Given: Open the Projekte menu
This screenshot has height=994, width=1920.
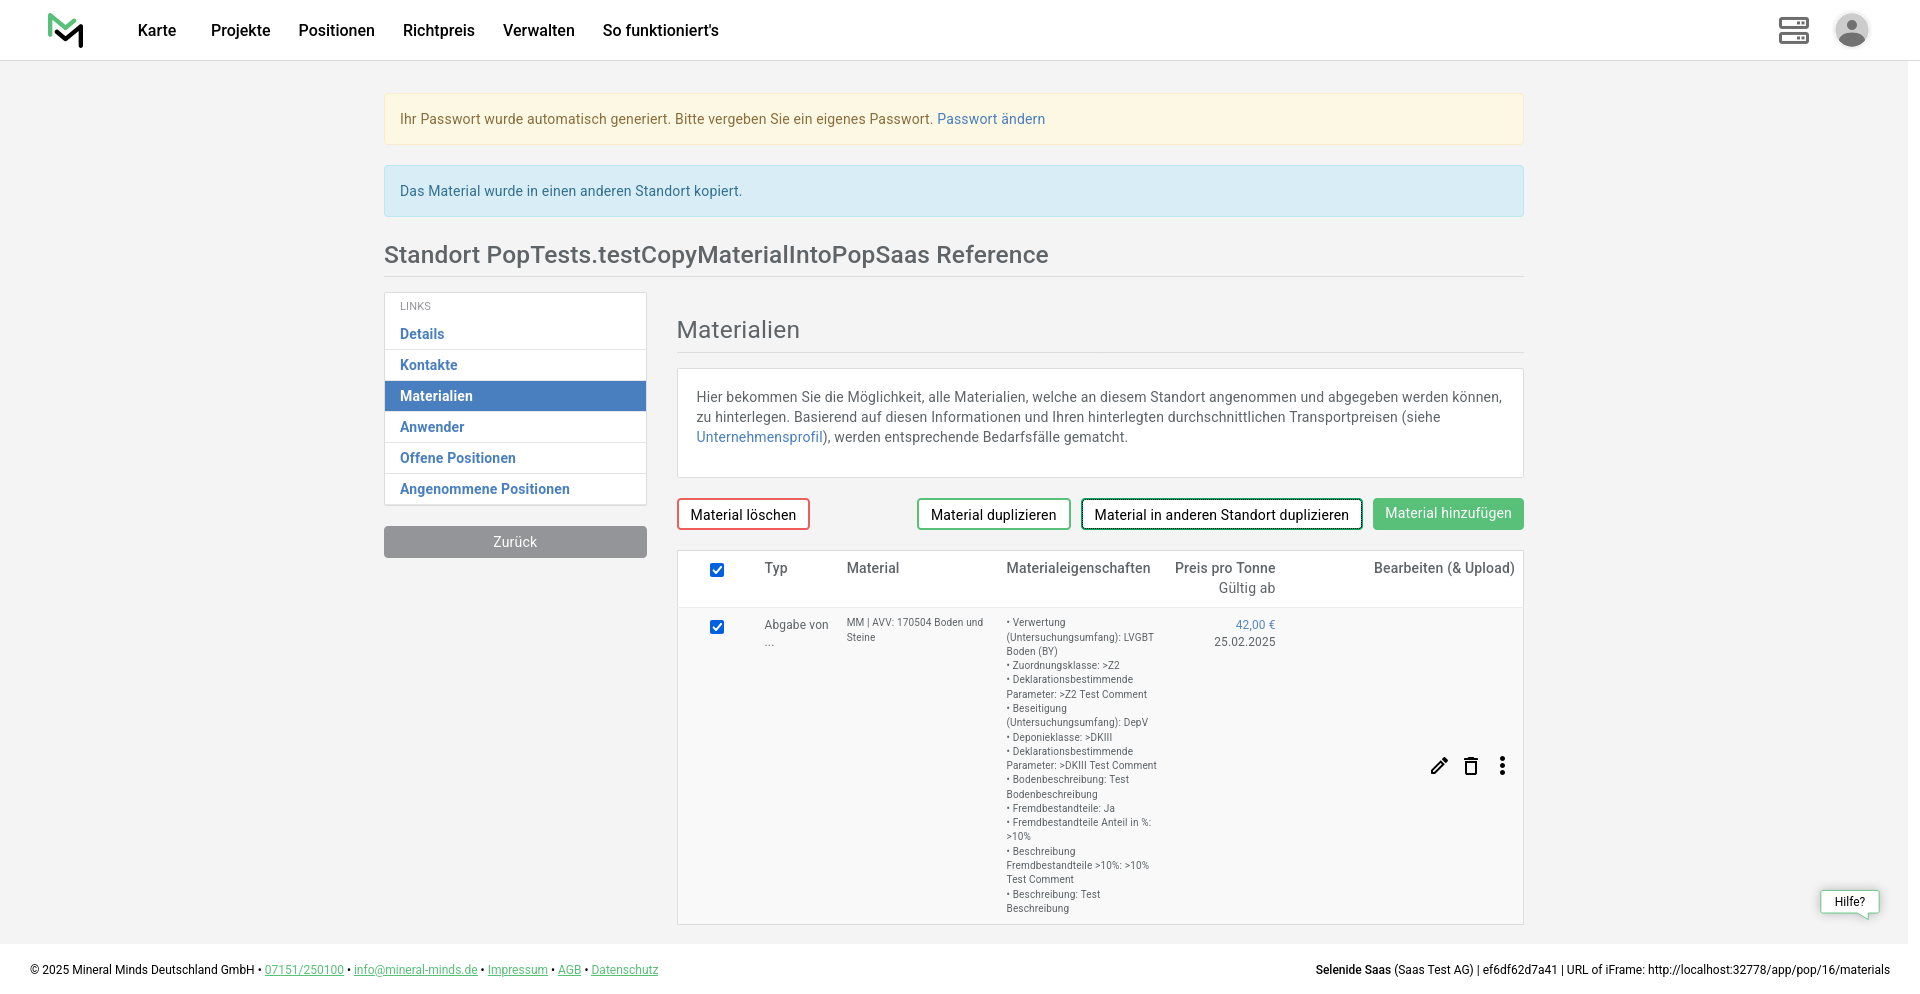Looking at the screenshot, I should (x=240, y=30).
